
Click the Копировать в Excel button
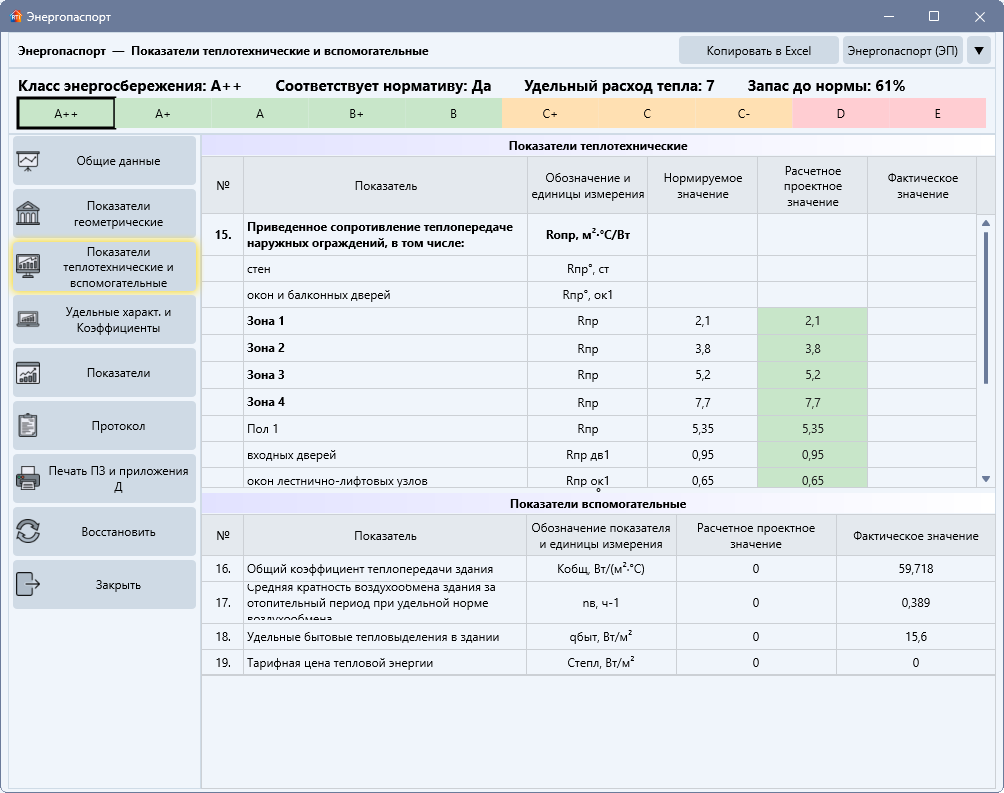(x=758, y=51)
